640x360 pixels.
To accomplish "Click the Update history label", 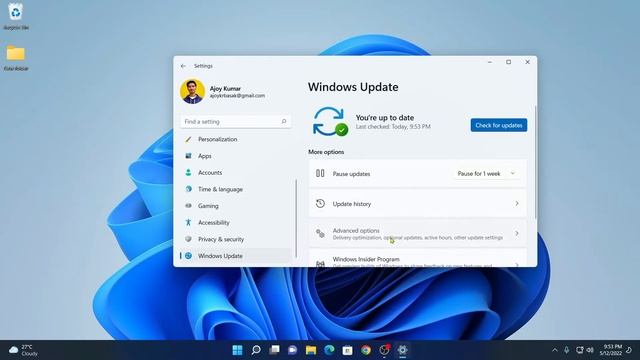I will pos(352,204).
